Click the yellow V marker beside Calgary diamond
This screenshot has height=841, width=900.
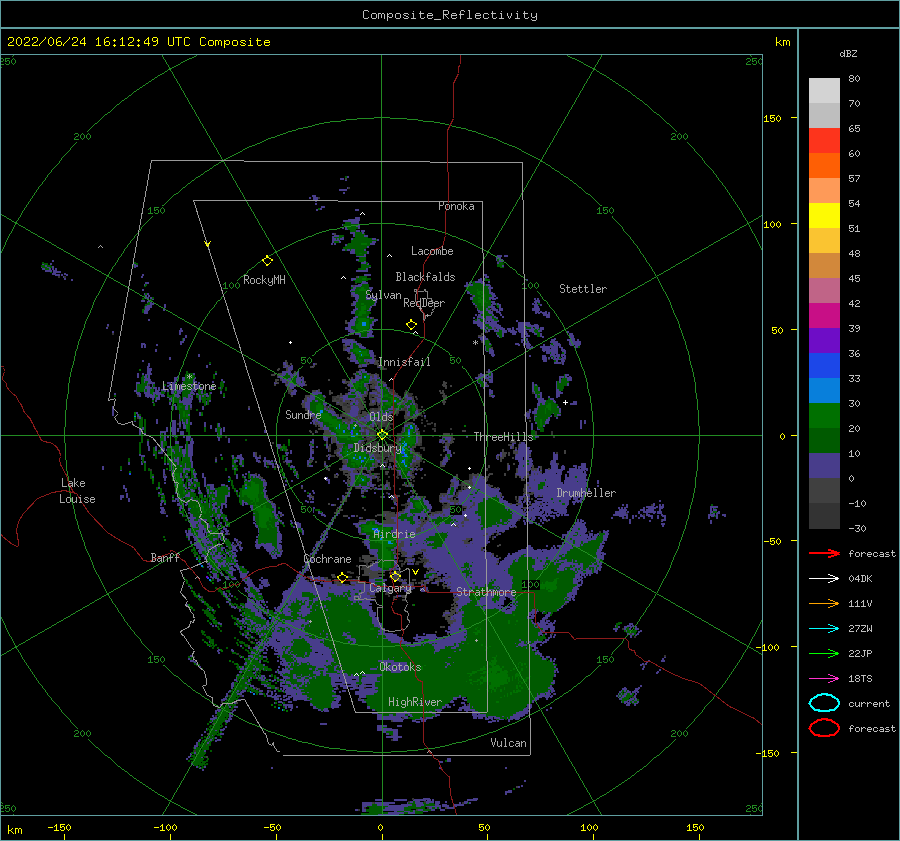coord(416,572)
